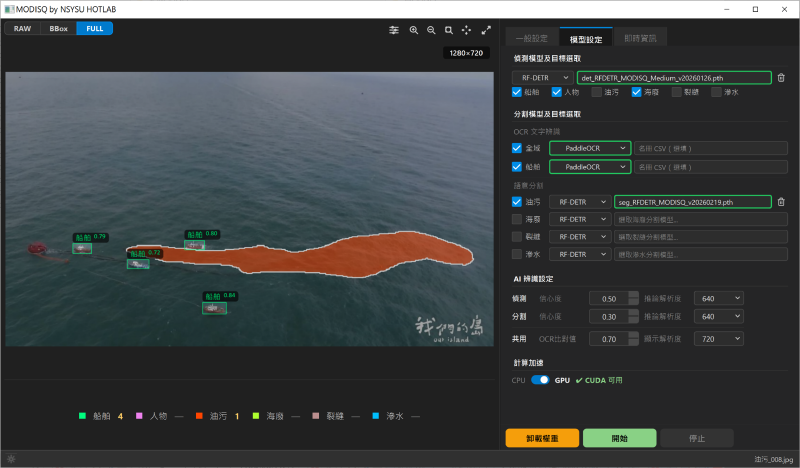The image size is (800, 468).
Task: Click the orange 油污 legend color swatch
Action: pyautogui.click(x=199, y=416)
